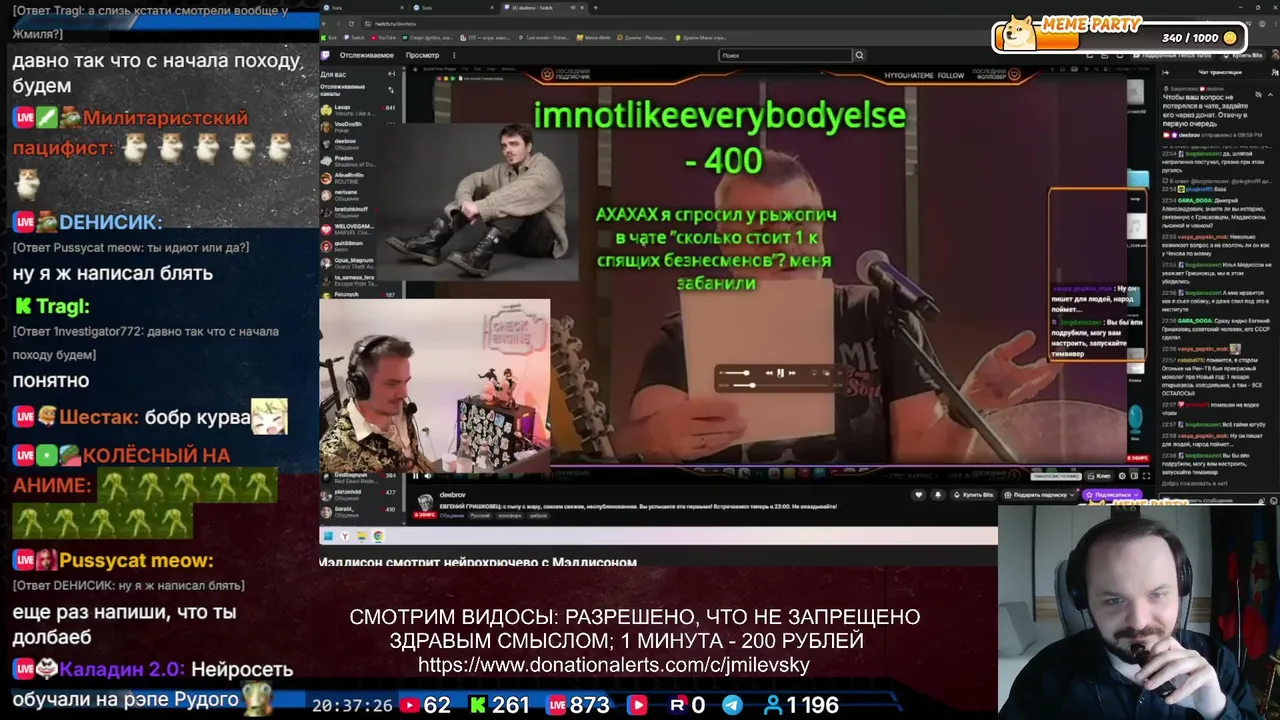This screenshot has height=720, width=1280.
Task: Open the Chrome icon in taskbar
Action: pos(378,536)
